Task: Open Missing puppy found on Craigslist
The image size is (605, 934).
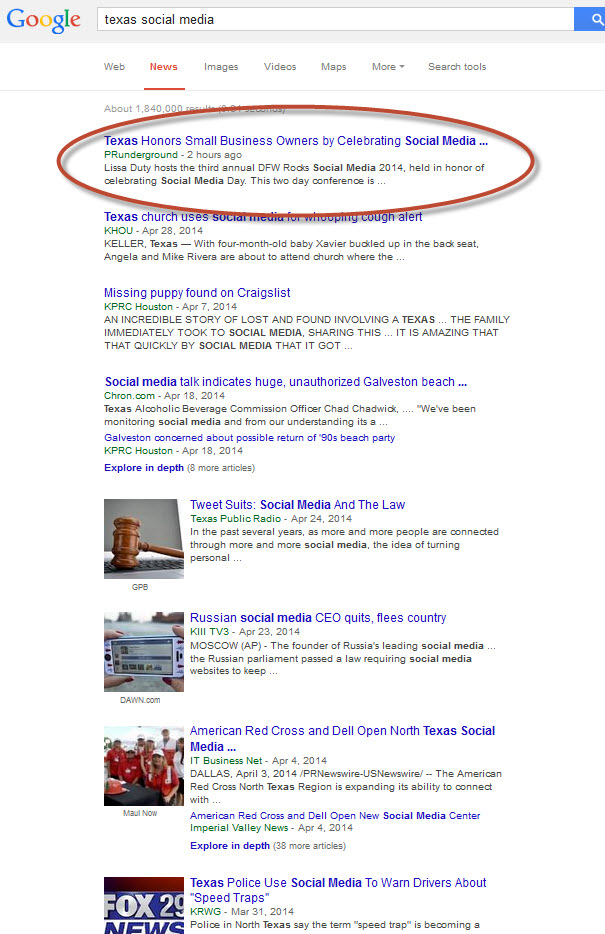Action: click(197, 292)
